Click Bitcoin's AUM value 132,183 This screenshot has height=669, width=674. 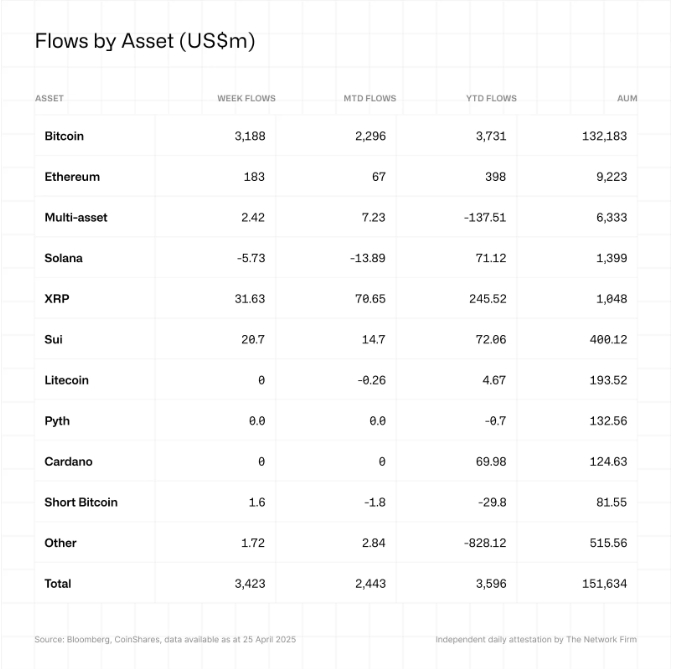click(x=604, y=136)
